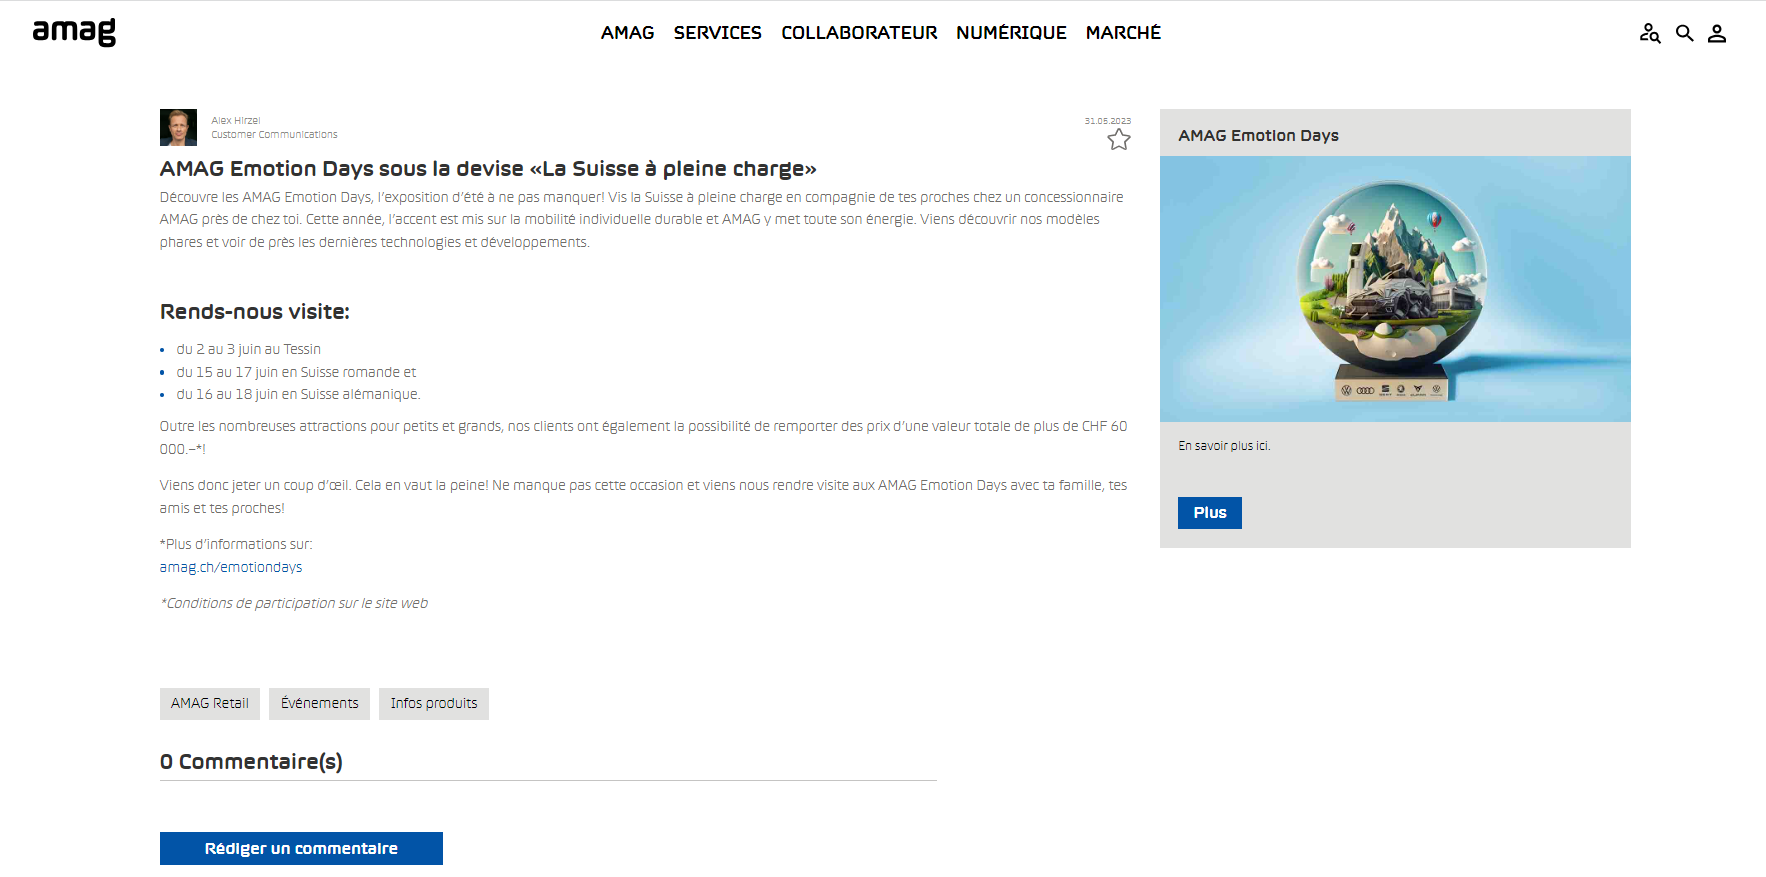Screen dimensions: 1766x877
Task: Click 'Rends-nous visite:' heading
Action: pyautogui.click(x=255, y=312)
